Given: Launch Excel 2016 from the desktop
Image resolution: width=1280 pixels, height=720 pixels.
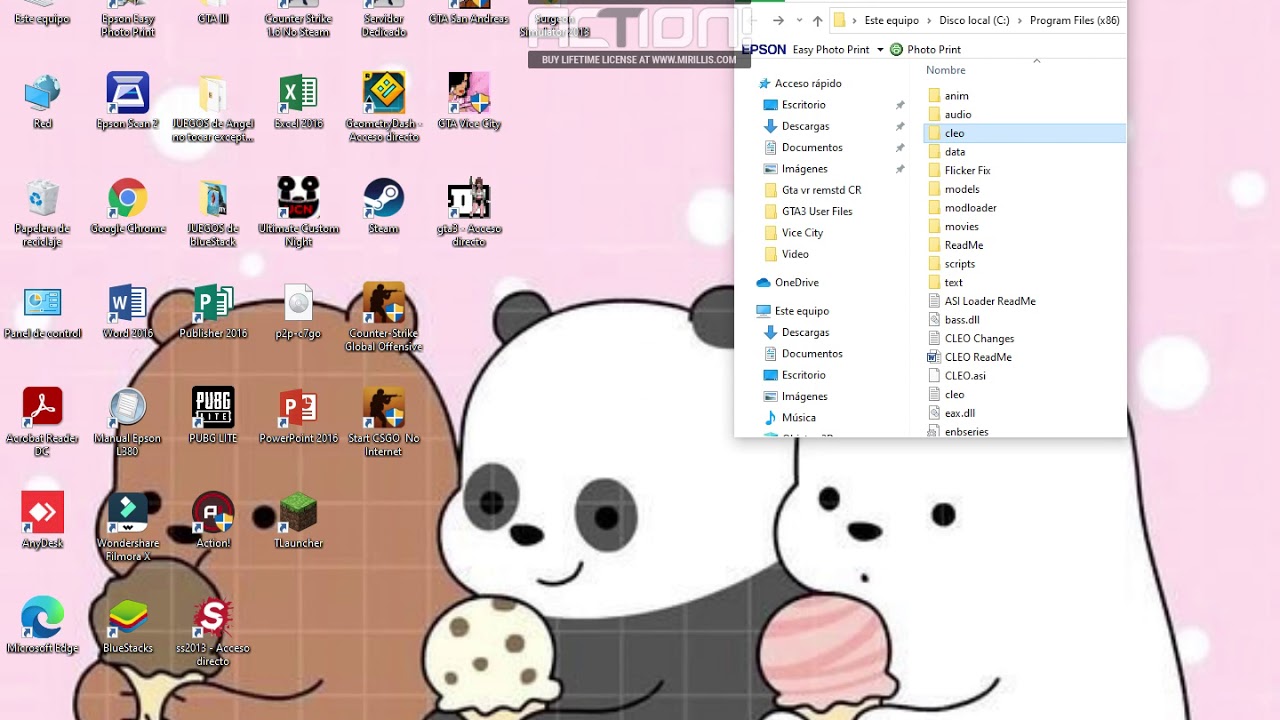Looking at the screenshot, I should click(298, 101).
